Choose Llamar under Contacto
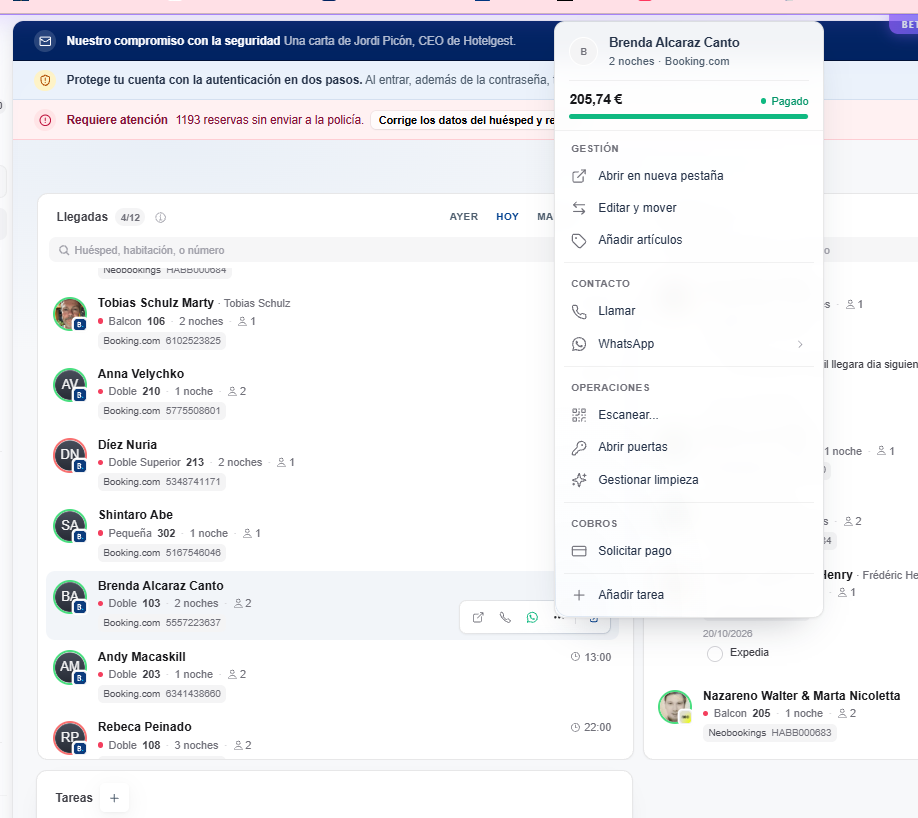The image size is (918, 818). click(688, 311)
